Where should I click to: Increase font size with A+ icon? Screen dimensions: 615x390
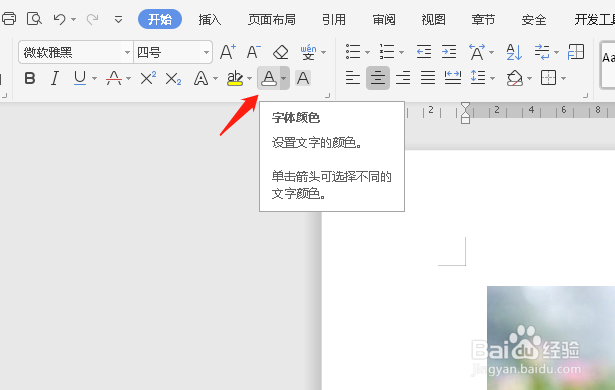(x=227, y=52)
